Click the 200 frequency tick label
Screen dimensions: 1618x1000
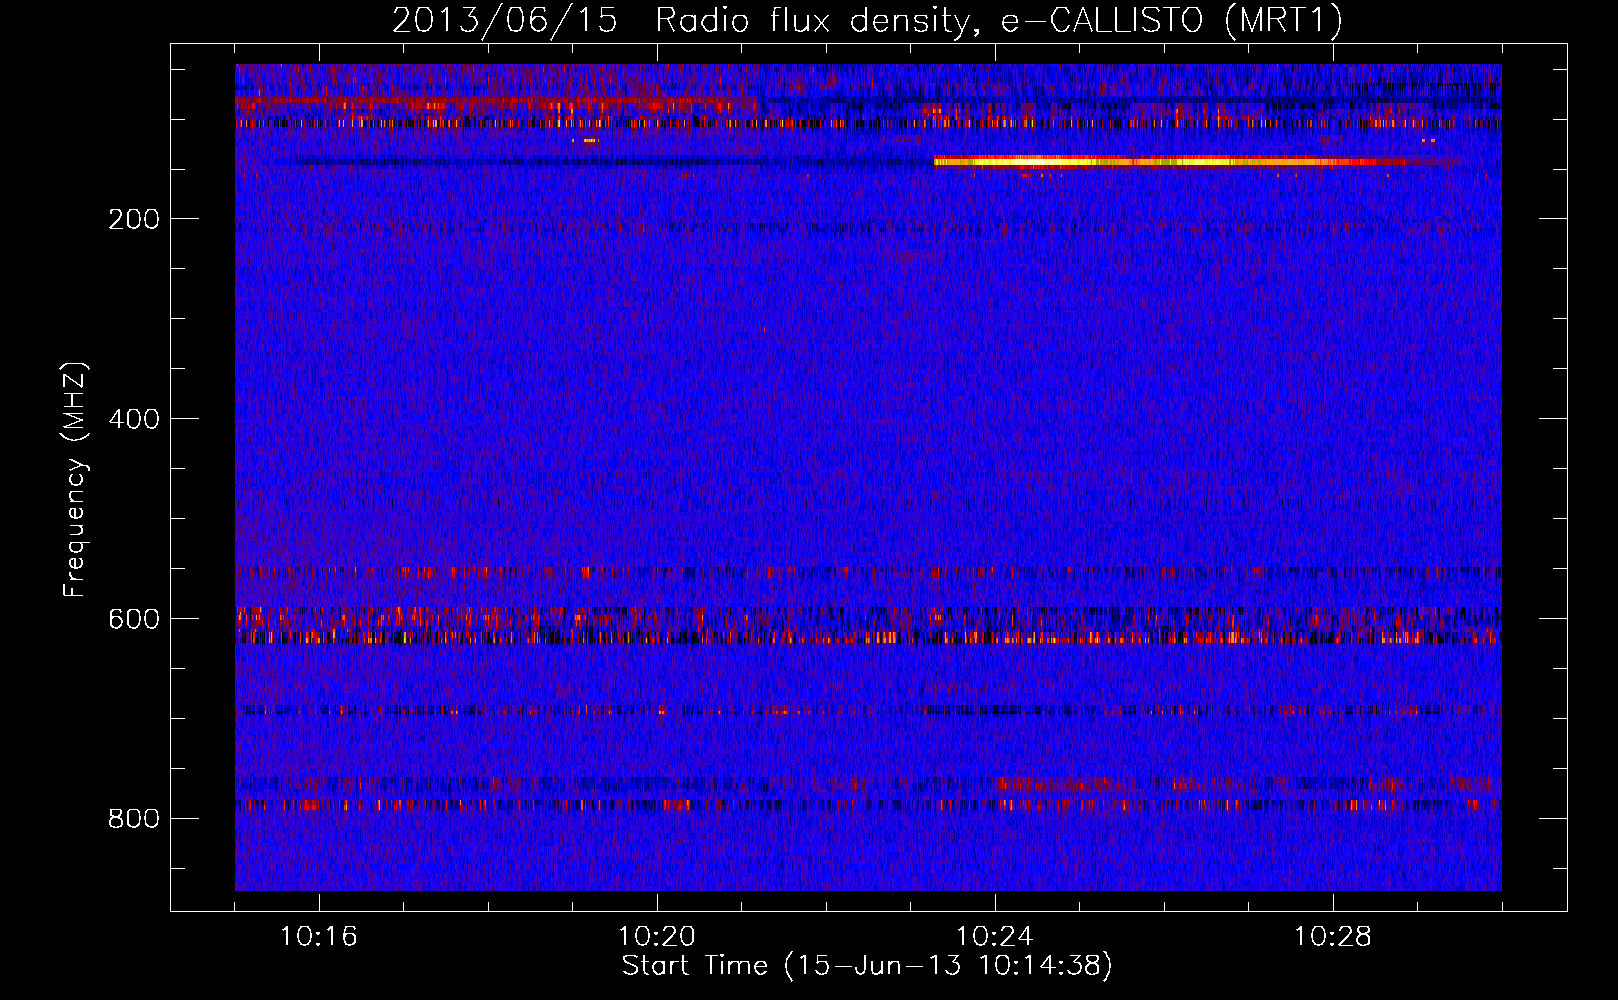click(134, 219)
